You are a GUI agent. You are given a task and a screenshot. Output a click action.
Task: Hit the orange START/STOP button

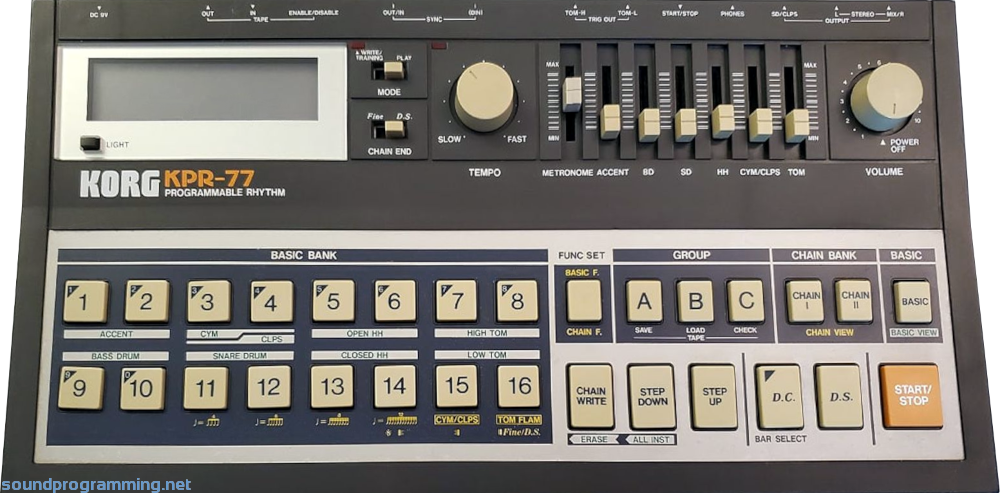click(911, 396)
